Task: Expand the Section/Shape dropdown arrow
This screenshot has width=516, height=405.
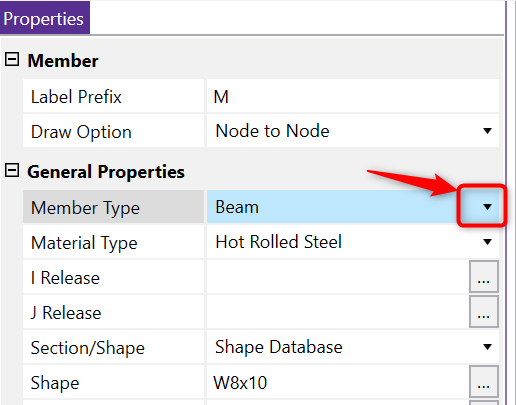Action: click(487, 347)
